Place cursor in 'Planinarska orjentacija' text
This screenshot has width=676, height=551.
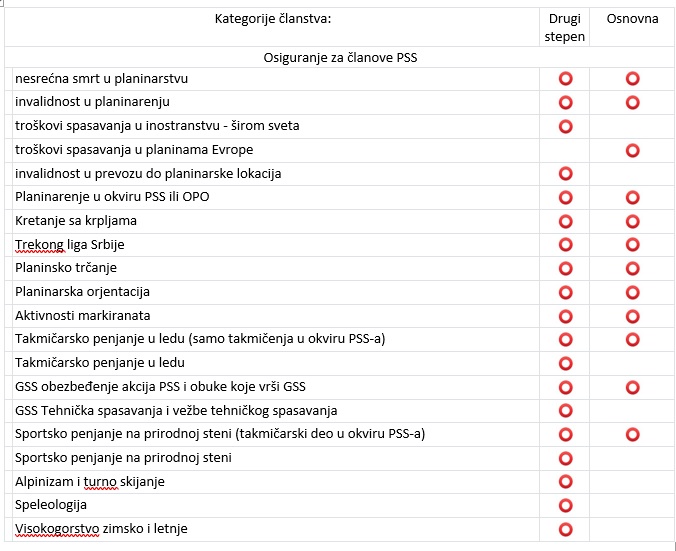pyautogui.click(x=82, y=292)
